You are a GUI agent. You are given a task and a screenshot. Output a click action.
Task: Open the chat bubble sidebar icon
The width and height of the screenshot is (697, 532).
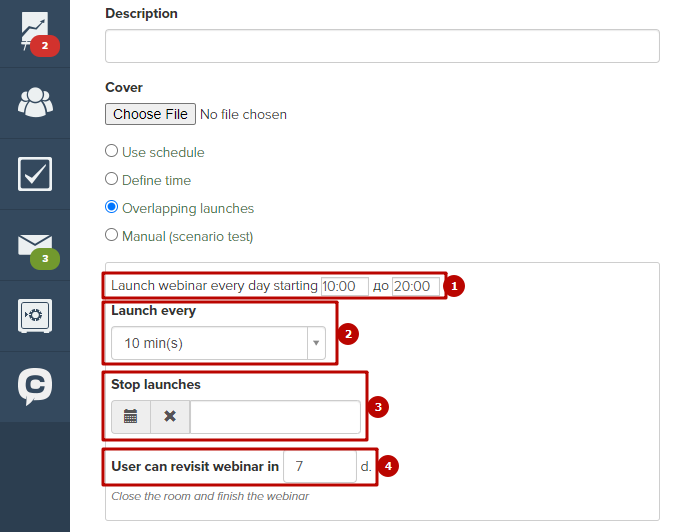click(x=35, y=386)
